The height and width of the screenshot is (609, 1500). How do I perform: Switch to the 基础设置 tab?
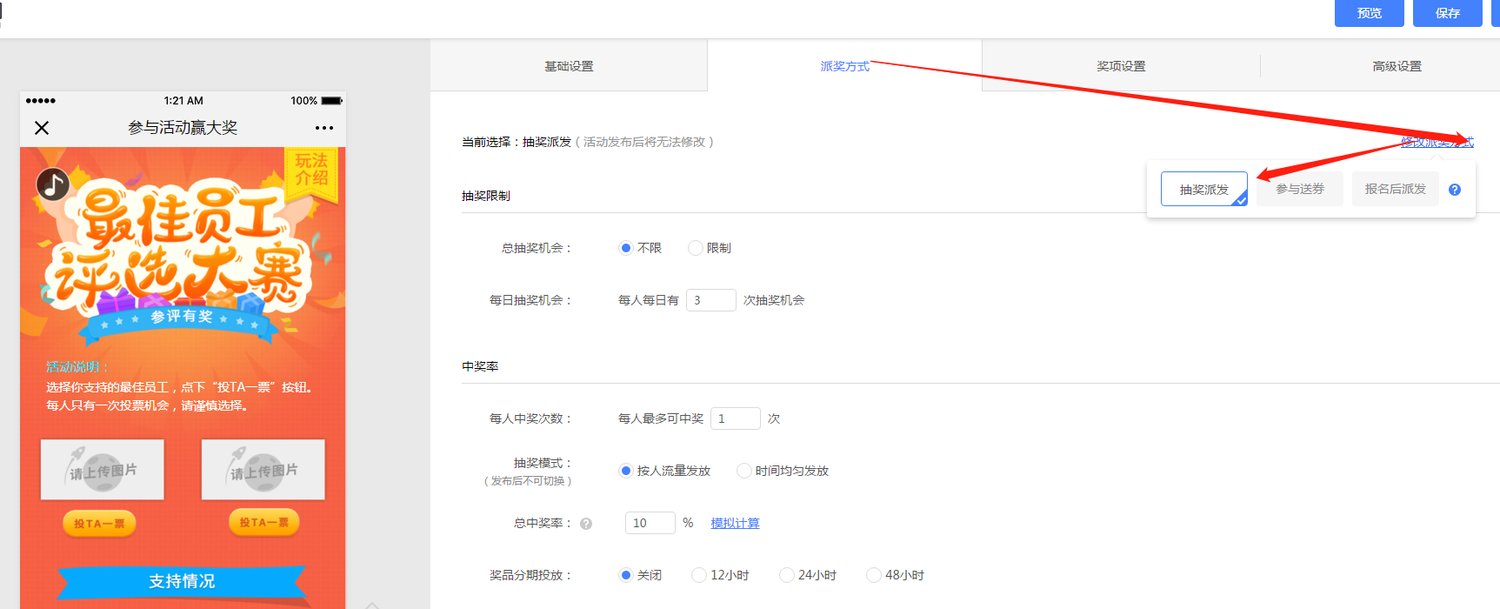coord(568,67)
